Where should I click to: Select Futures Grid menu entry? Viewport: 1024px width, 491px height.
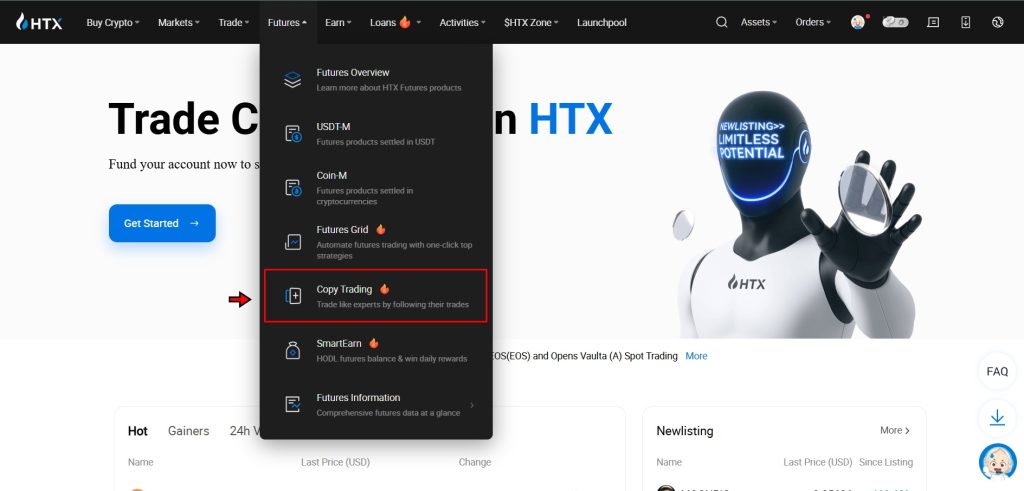[376, 242]
